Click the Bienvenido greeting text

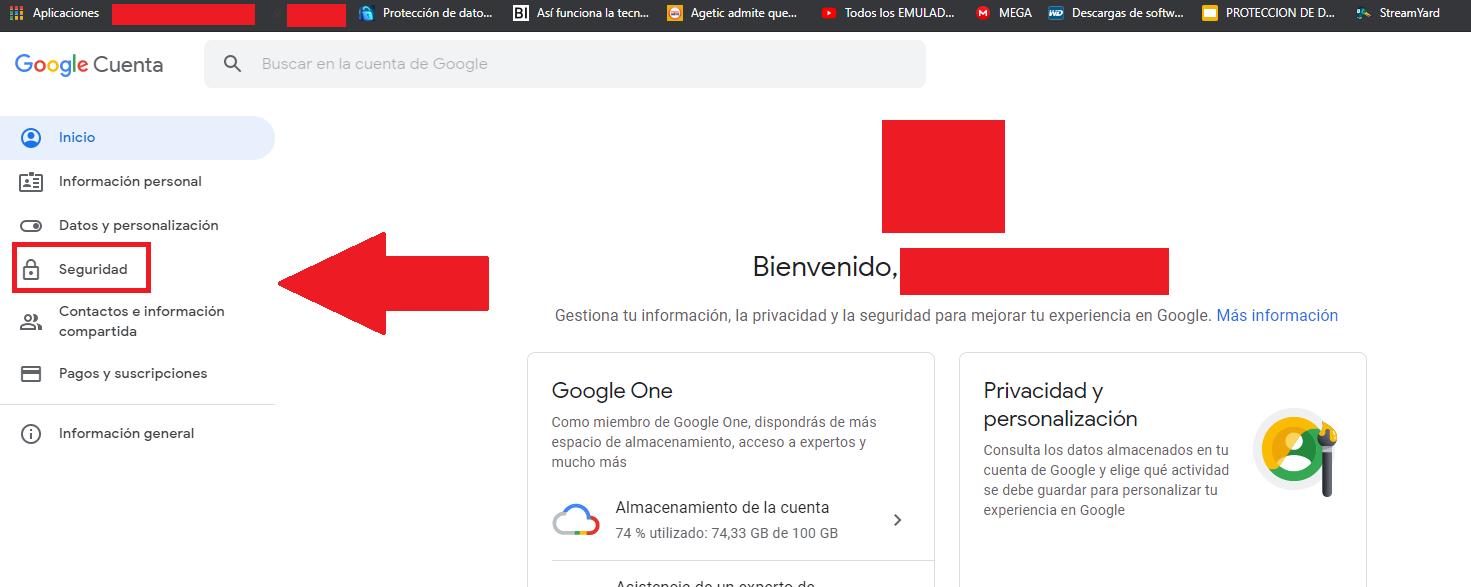click(824, 267)
